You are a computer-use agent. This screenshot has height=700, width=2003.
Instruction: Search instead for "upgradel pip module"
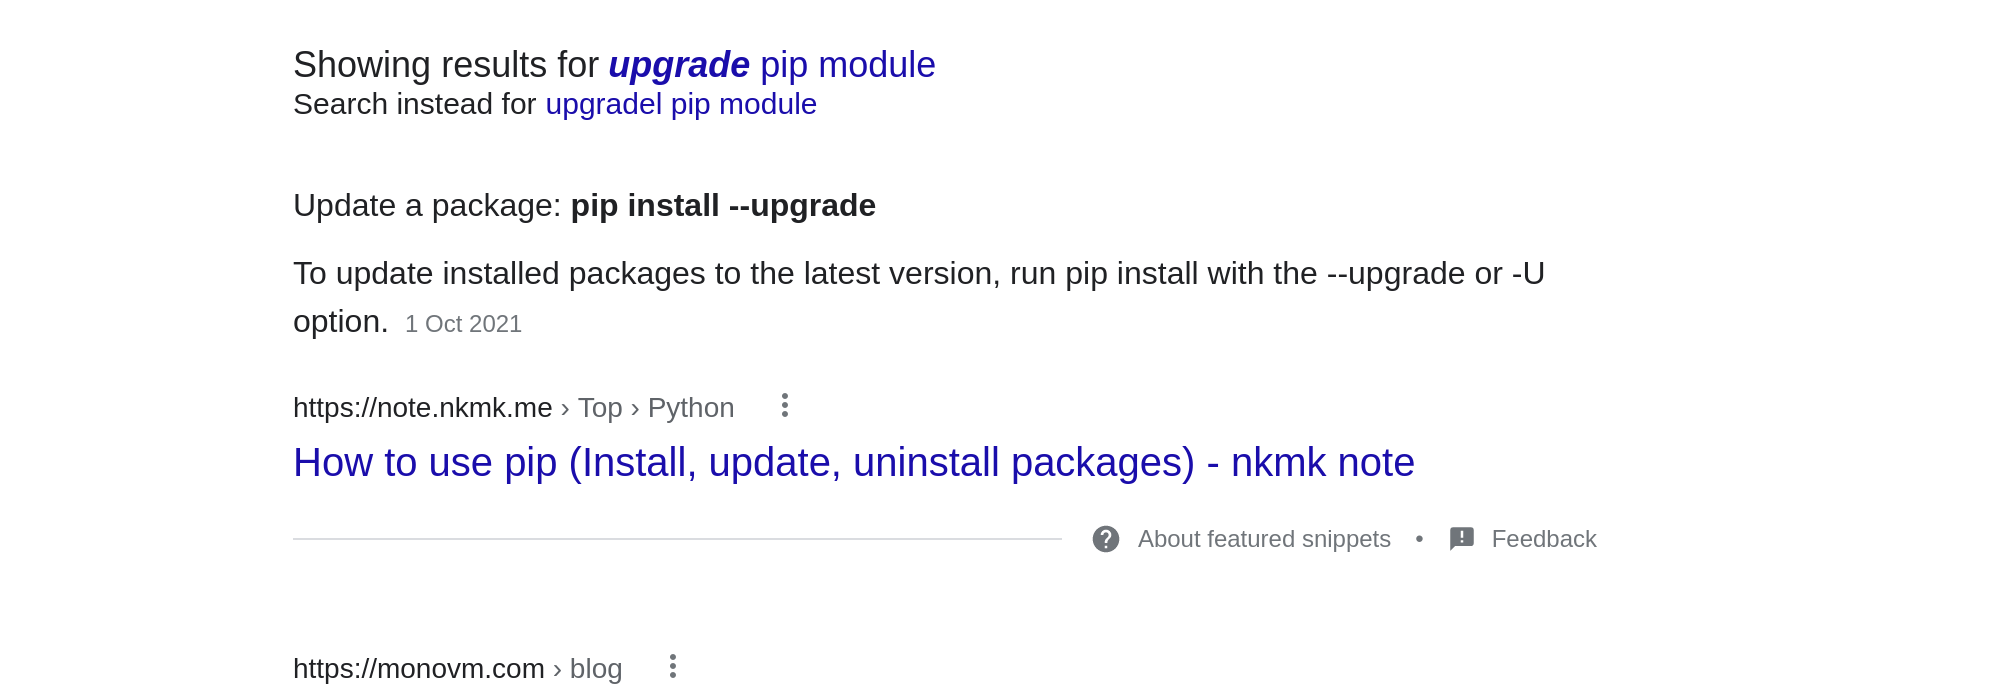click(x=680, y=104)
